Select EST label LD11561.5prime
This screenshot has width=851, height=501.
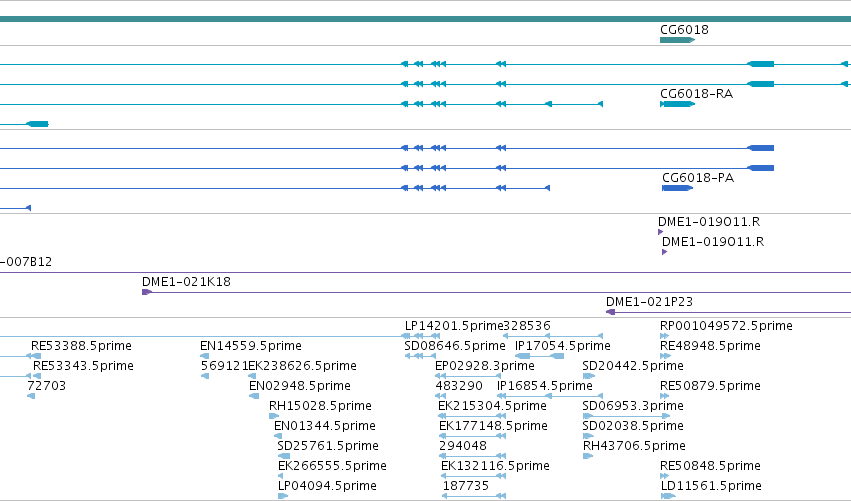pyautogui.click(x=711, y=486)
